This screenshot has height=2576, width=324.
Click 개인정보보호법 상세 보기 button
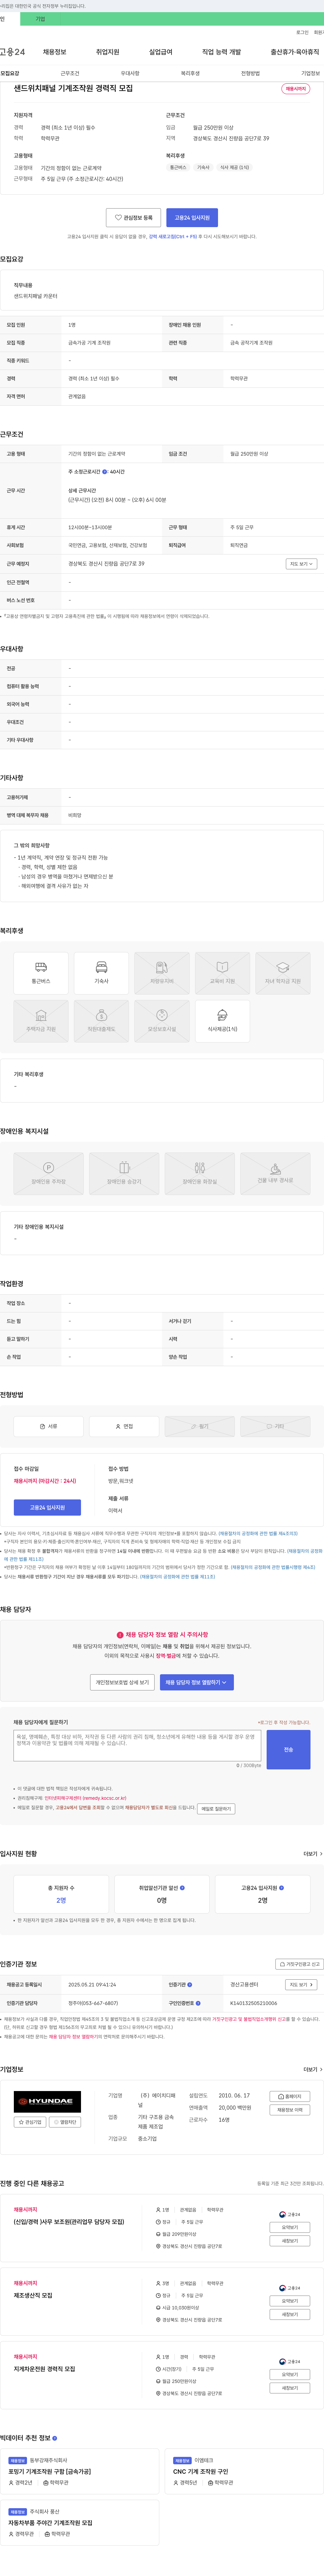click(x=122, y=1682)
